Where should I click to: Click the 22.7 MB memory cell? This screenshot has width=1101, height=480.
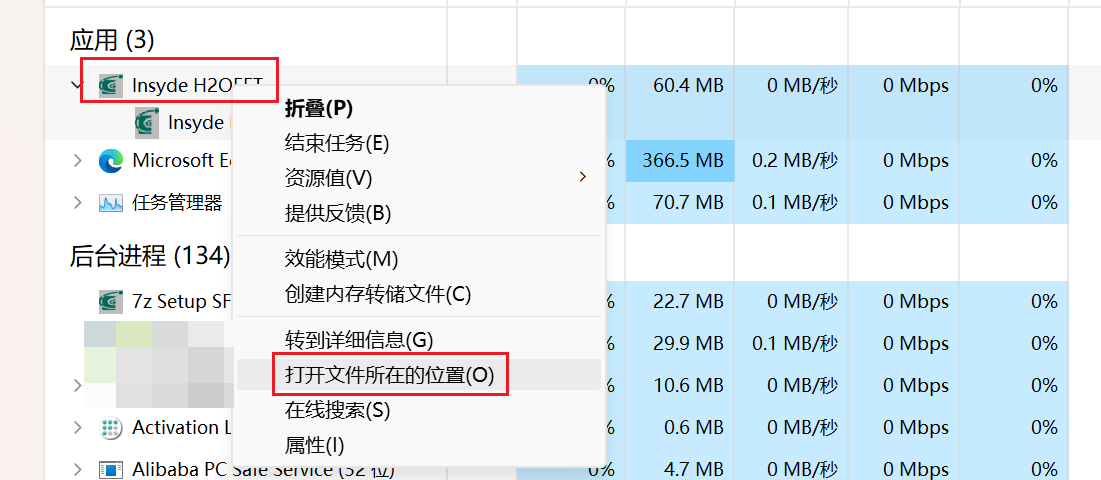click(x=680, y=302)
